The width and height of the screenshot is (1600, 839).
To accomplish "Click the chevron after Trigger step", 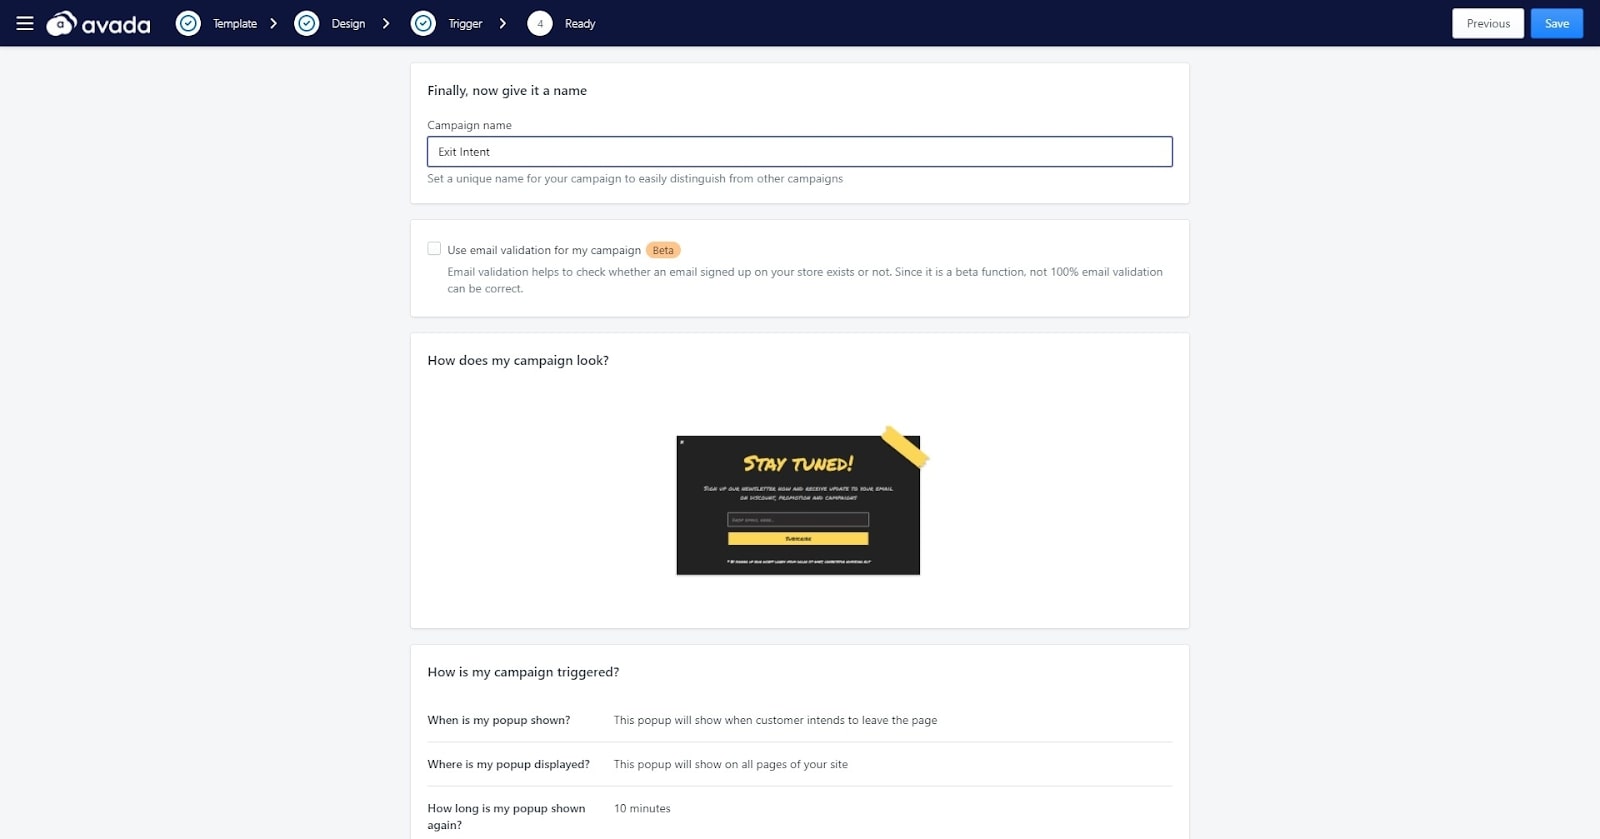I will coord(503,23).
